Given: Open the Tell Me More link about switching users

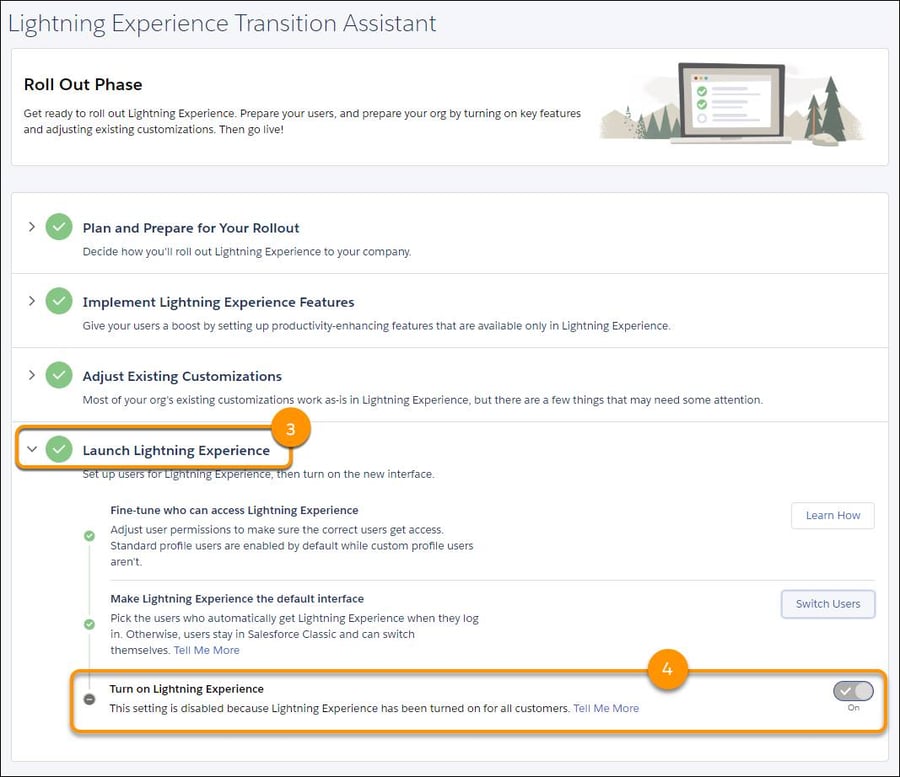Looking at the screenshot, I should pyautogui.click(x=206, y=650).
